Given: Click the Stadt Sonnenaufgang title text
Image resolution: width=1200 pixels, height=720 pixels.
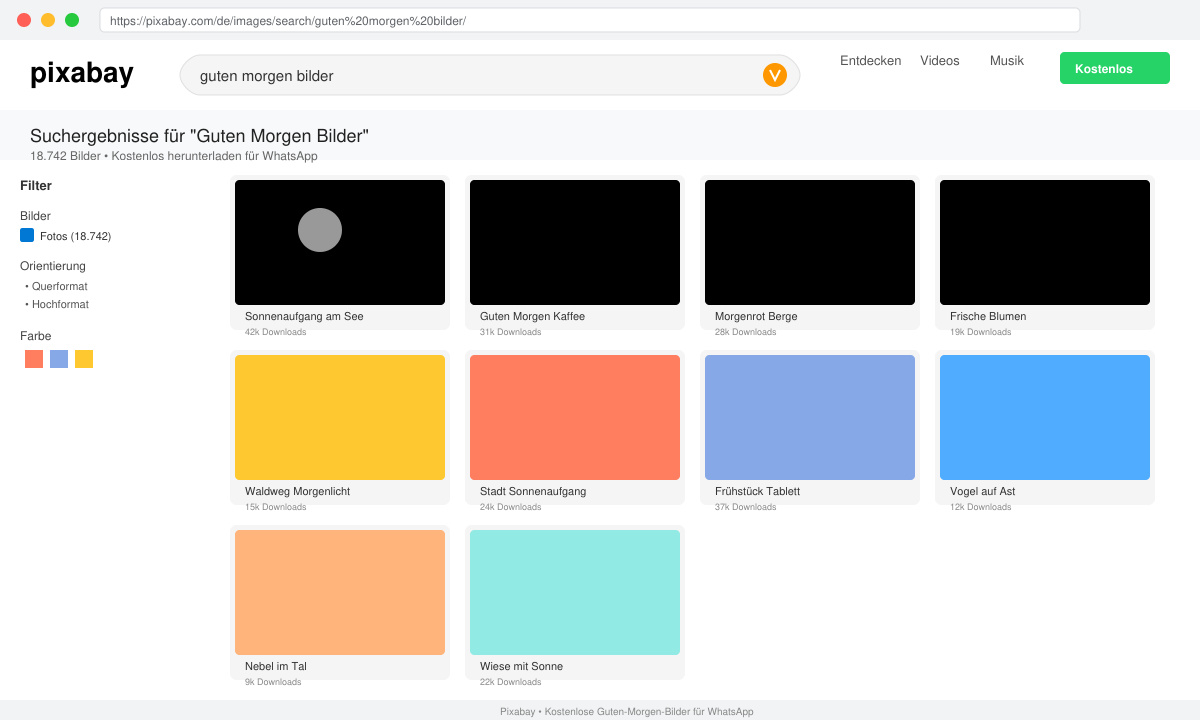Looking at the screenshot, I should pos(533,491).
